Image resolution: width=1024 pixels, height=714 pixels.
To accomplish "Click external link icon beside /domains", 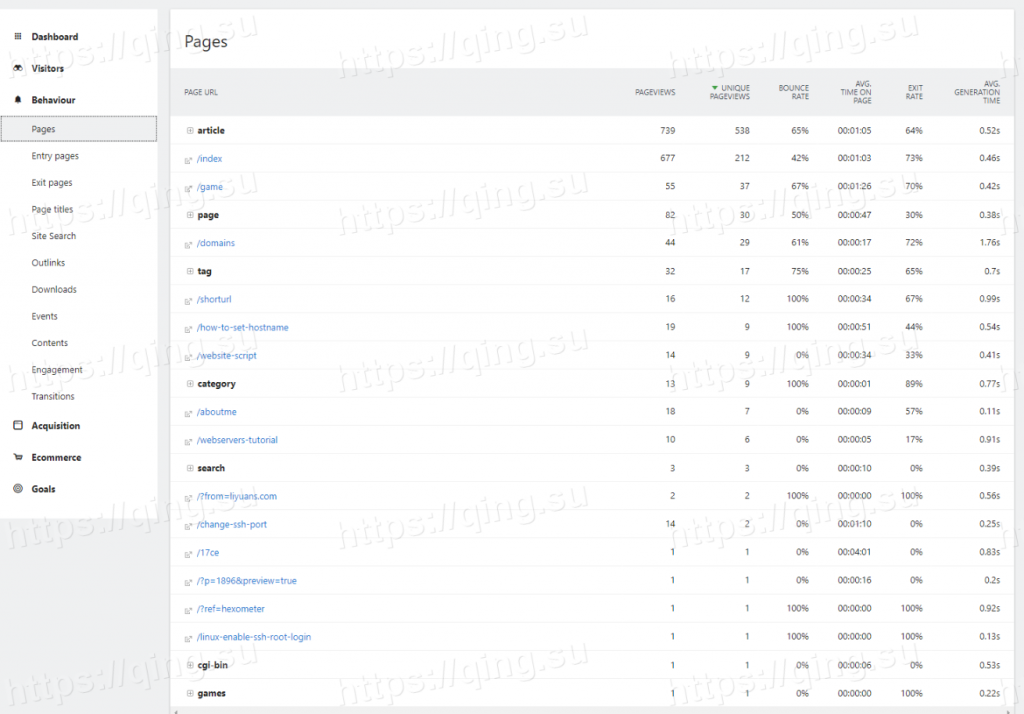I will [x=188, y=244].
